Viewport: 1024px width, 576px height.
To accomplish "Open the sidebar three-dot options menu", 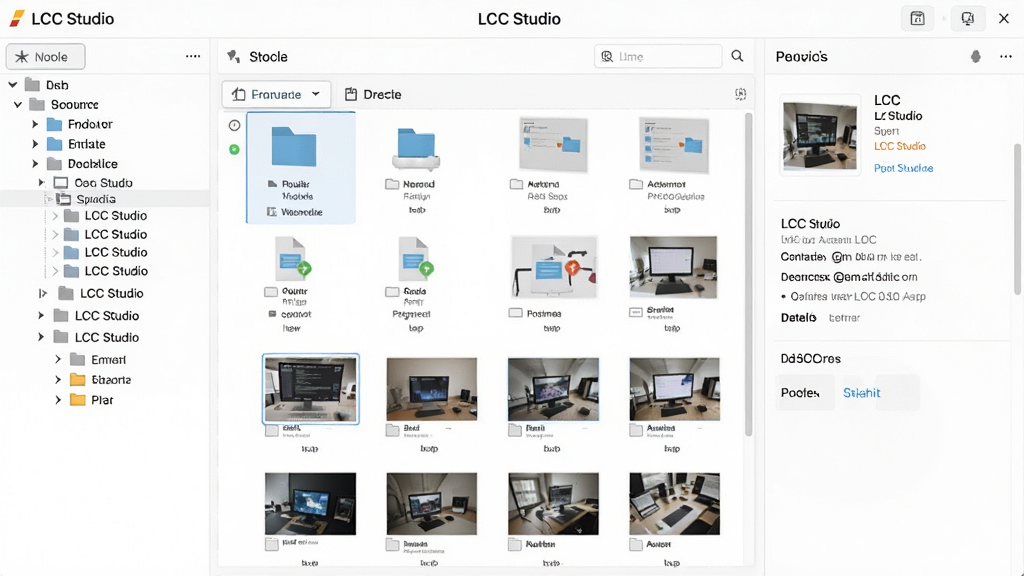I will tap(193, 56).
